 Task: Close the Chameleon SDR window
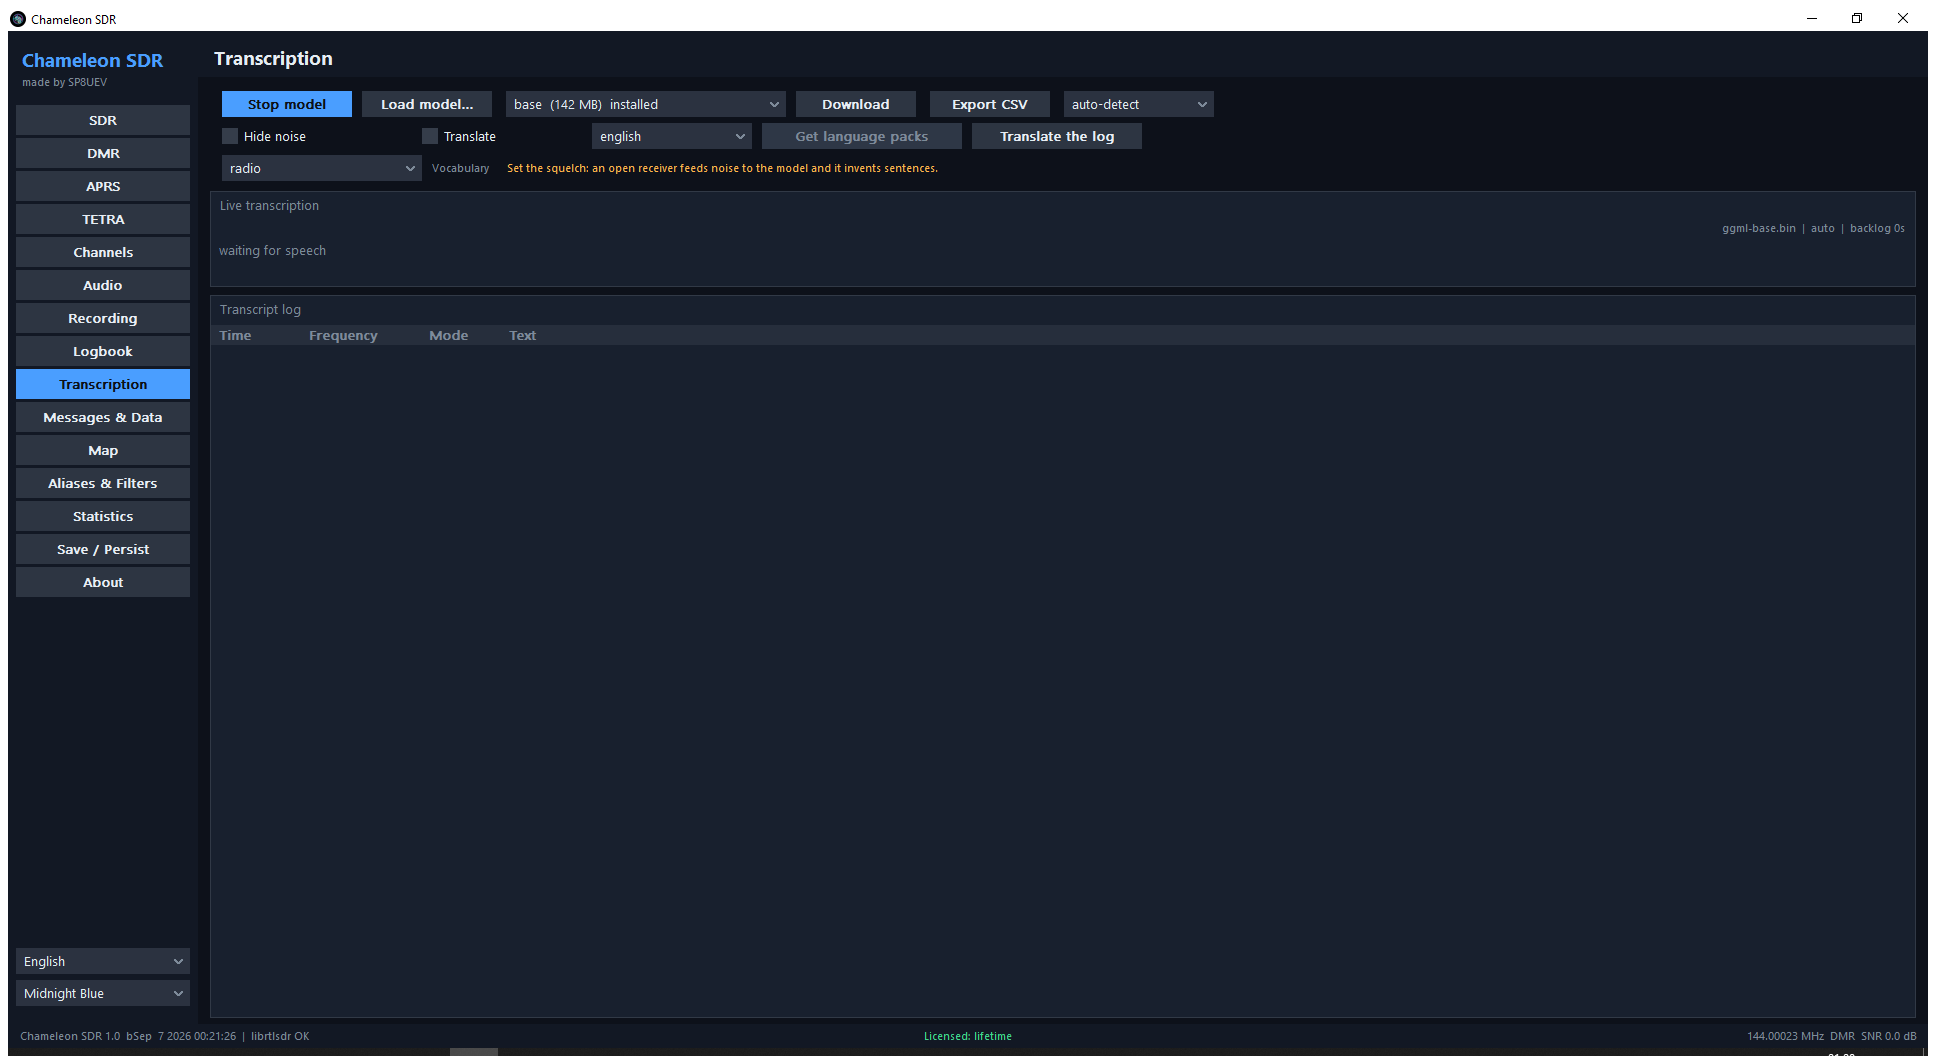pyautogui.click(x=1903, y=18)
